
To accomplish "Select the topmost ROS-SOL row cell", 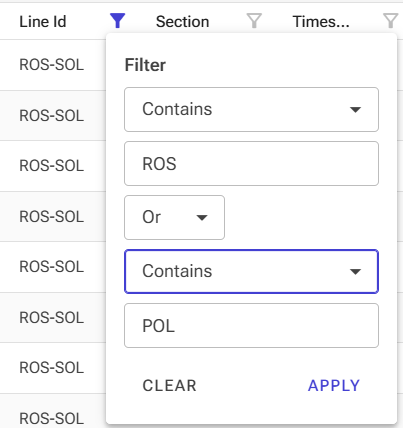I will [x=52, y=65].
